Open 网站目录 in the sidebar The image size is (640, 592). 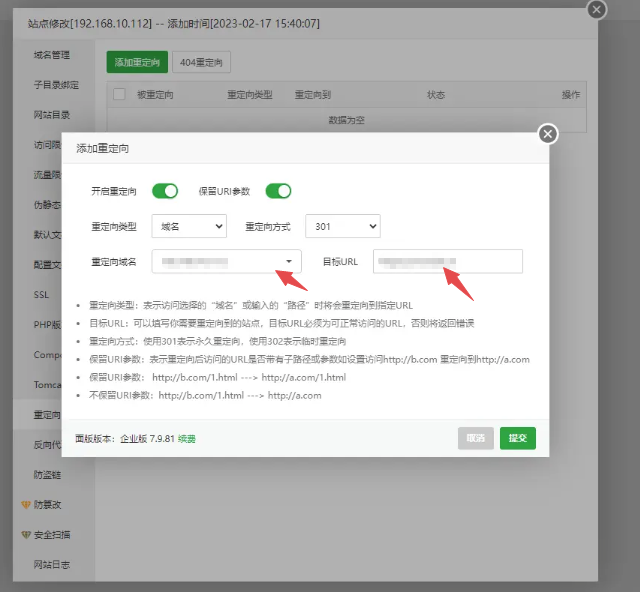(x=52, y=115)
